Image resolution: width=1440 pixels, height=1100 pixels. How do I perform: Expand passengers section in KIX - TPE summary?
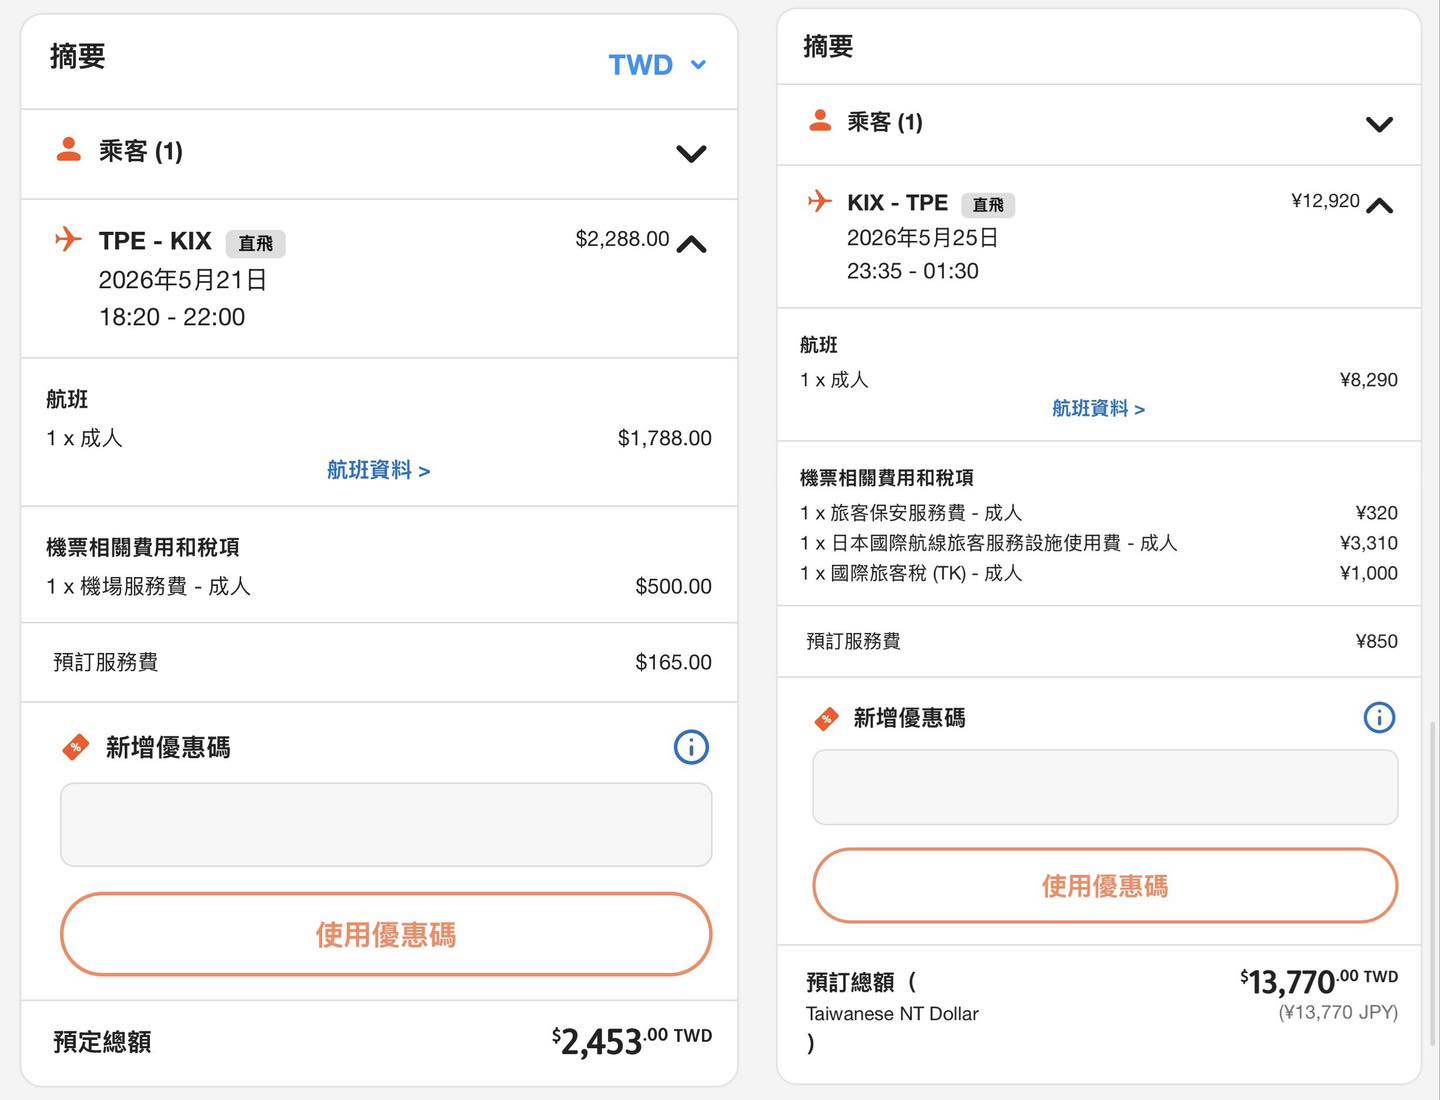coord(1379,124)
